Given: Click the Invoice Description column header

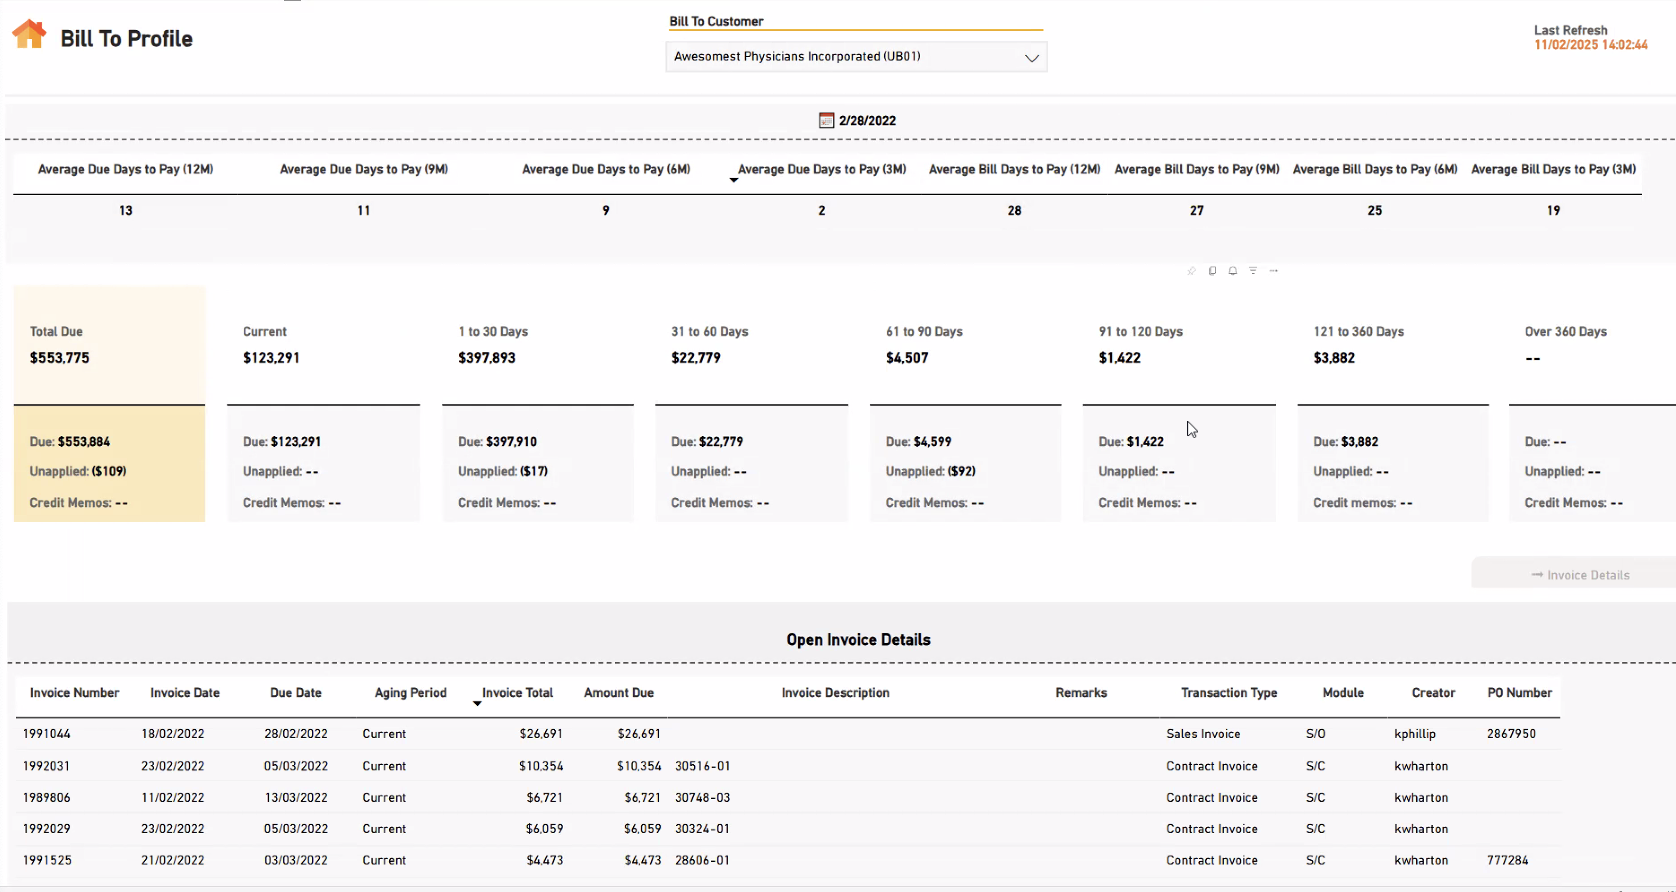Looking at the screenshot, I should coord(835,692).
